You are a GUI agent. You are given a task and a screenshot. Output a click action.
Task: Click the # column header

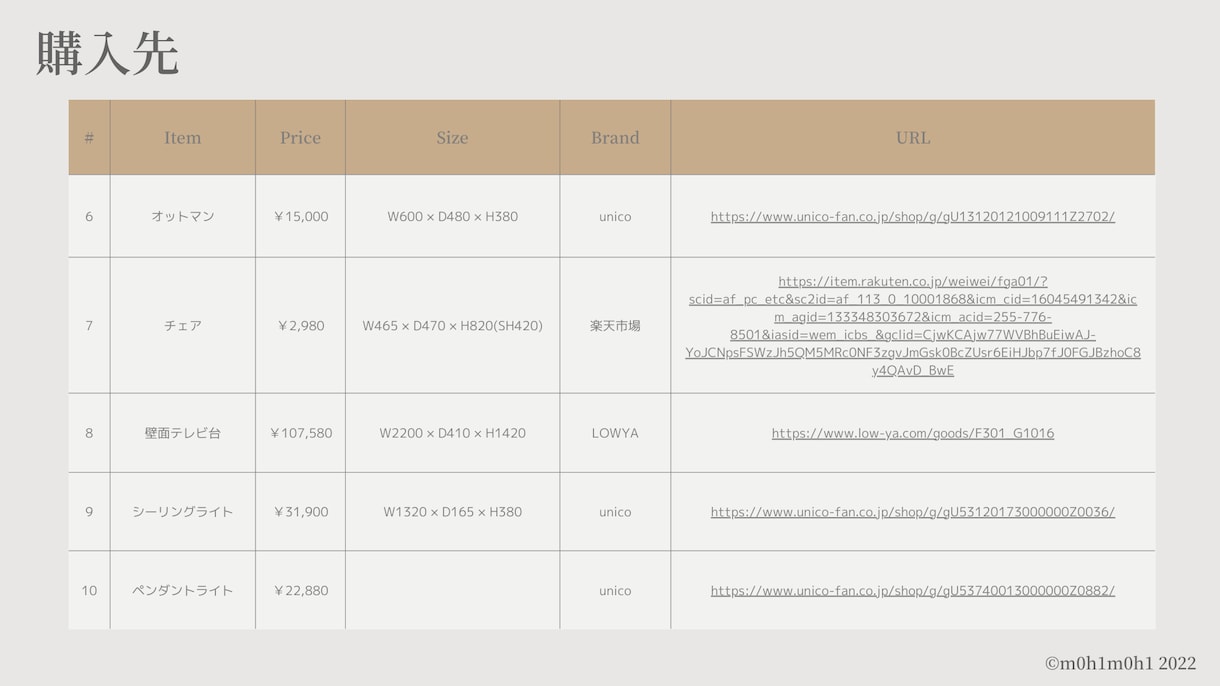pos(89,138)
